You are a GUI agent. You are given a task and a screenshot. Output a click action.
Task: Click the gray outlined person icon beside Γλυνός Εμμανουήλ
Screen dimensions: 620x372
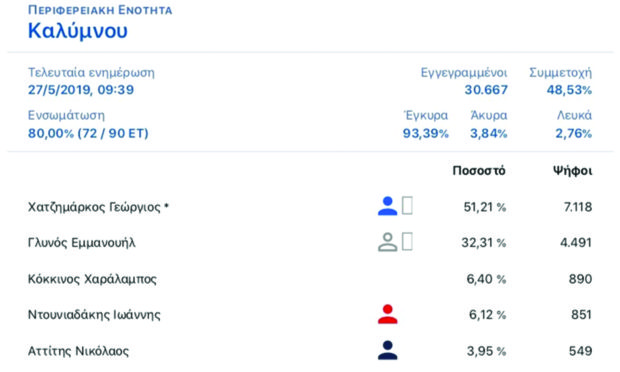point(387,242)
